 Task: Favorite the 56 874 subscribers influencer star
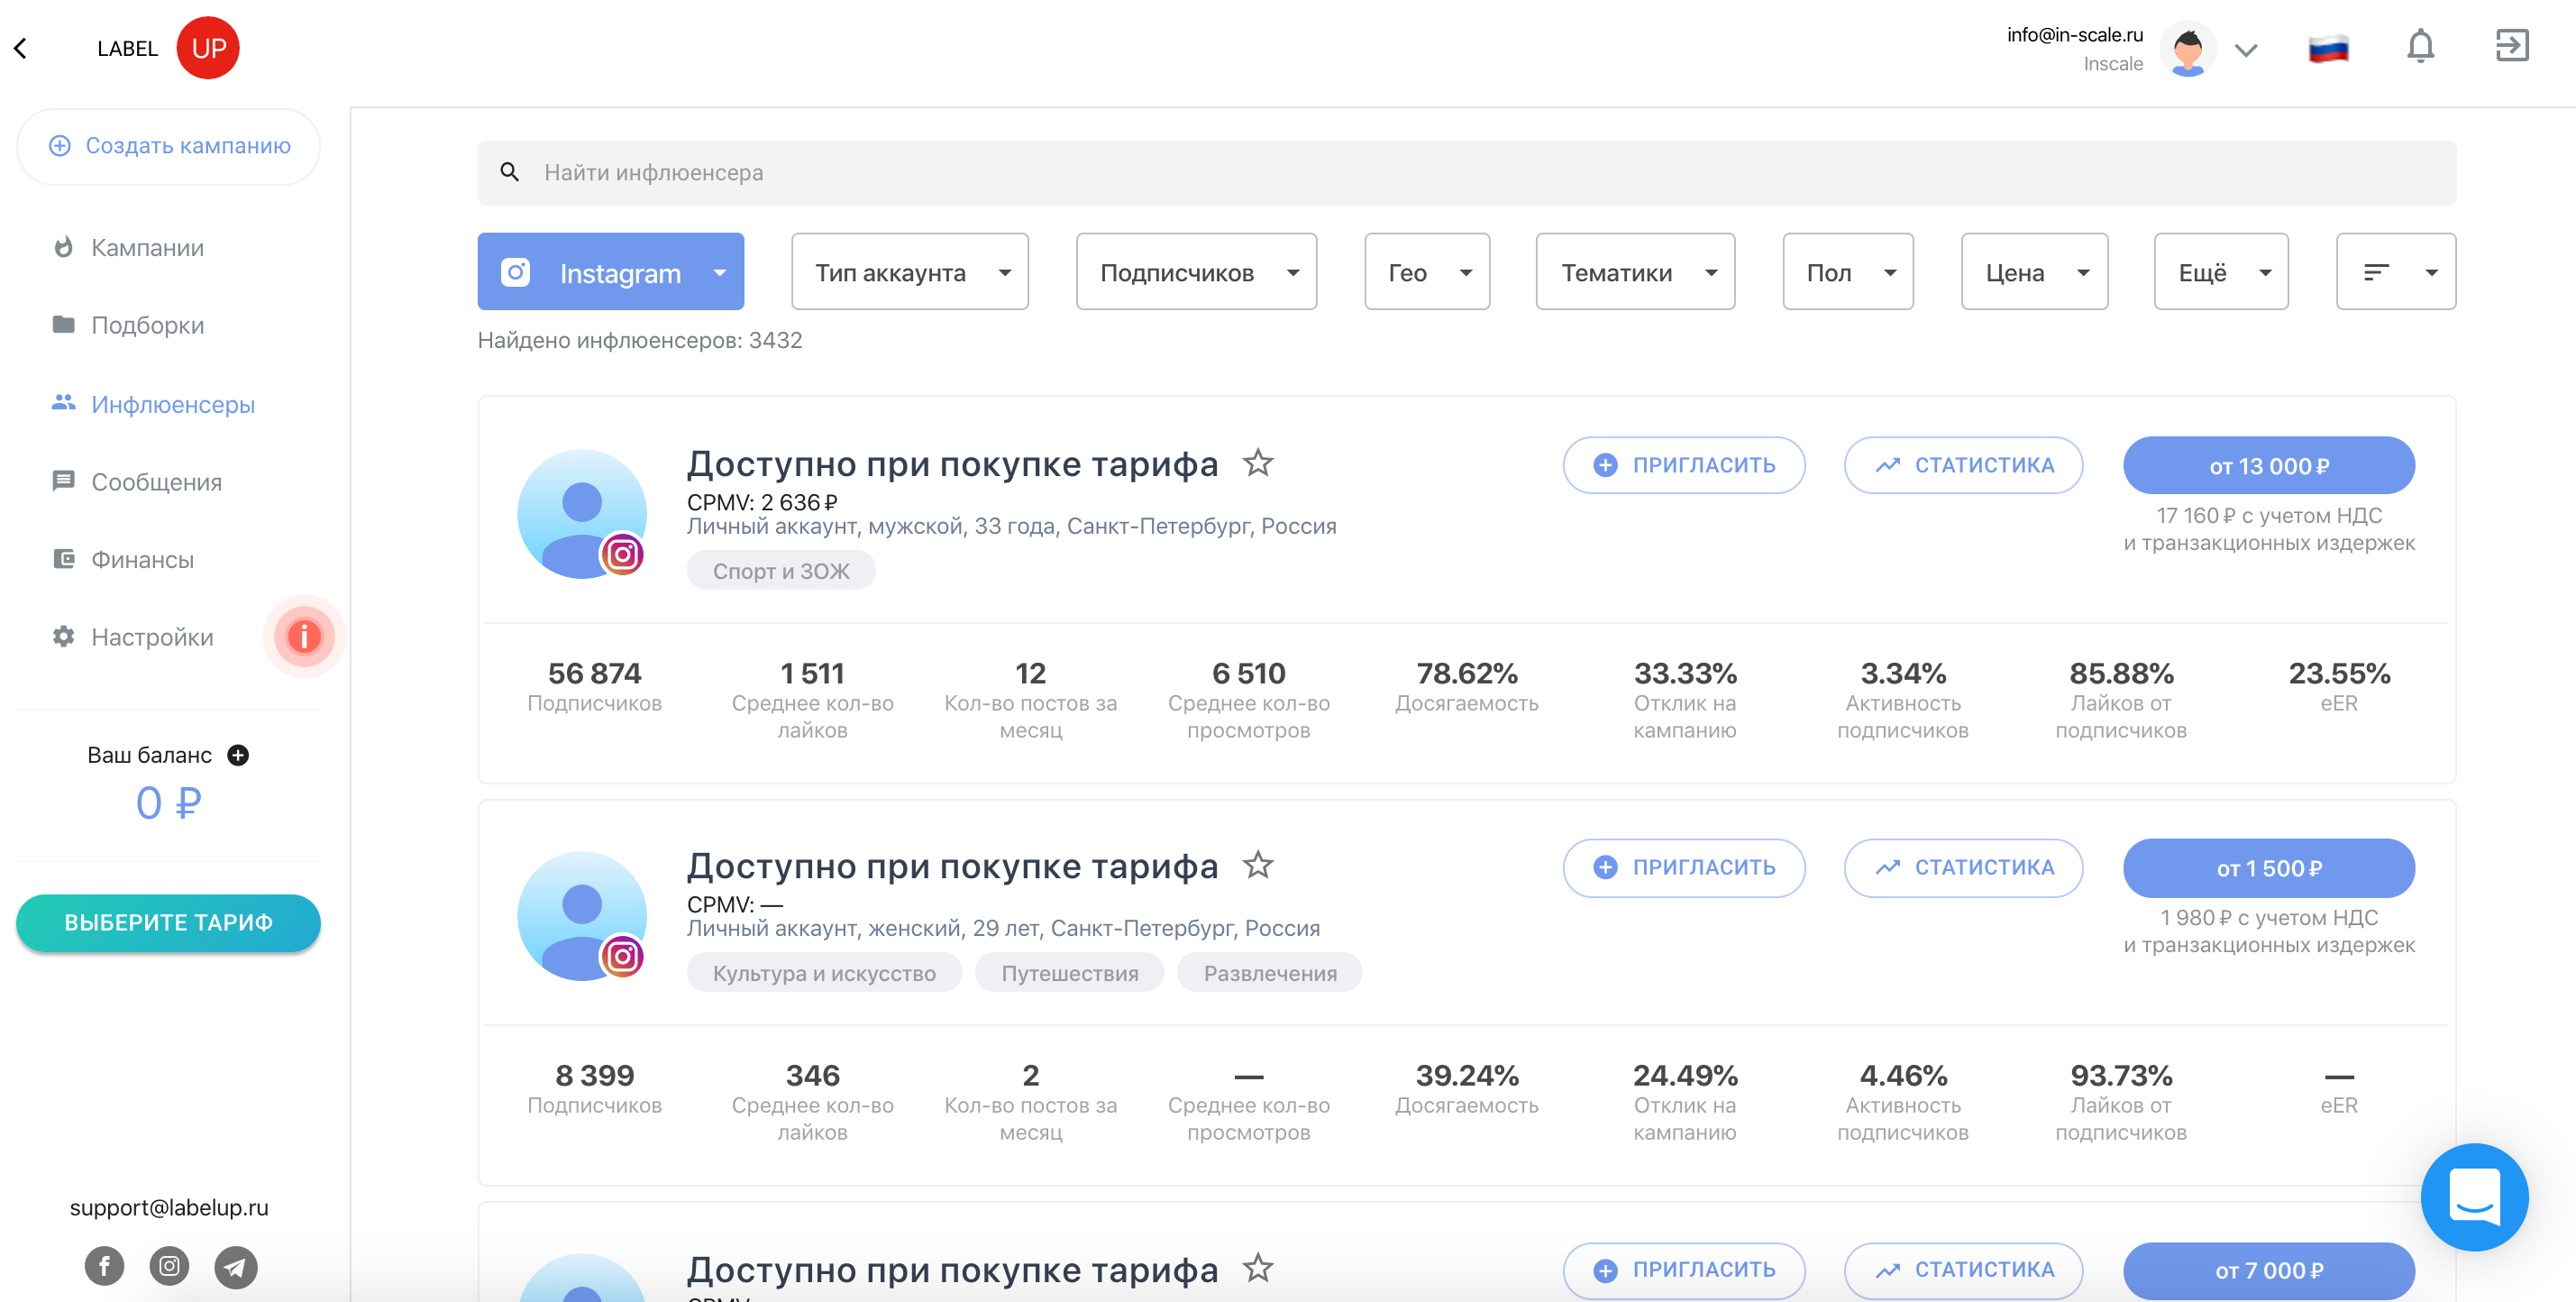point(1258,462)
